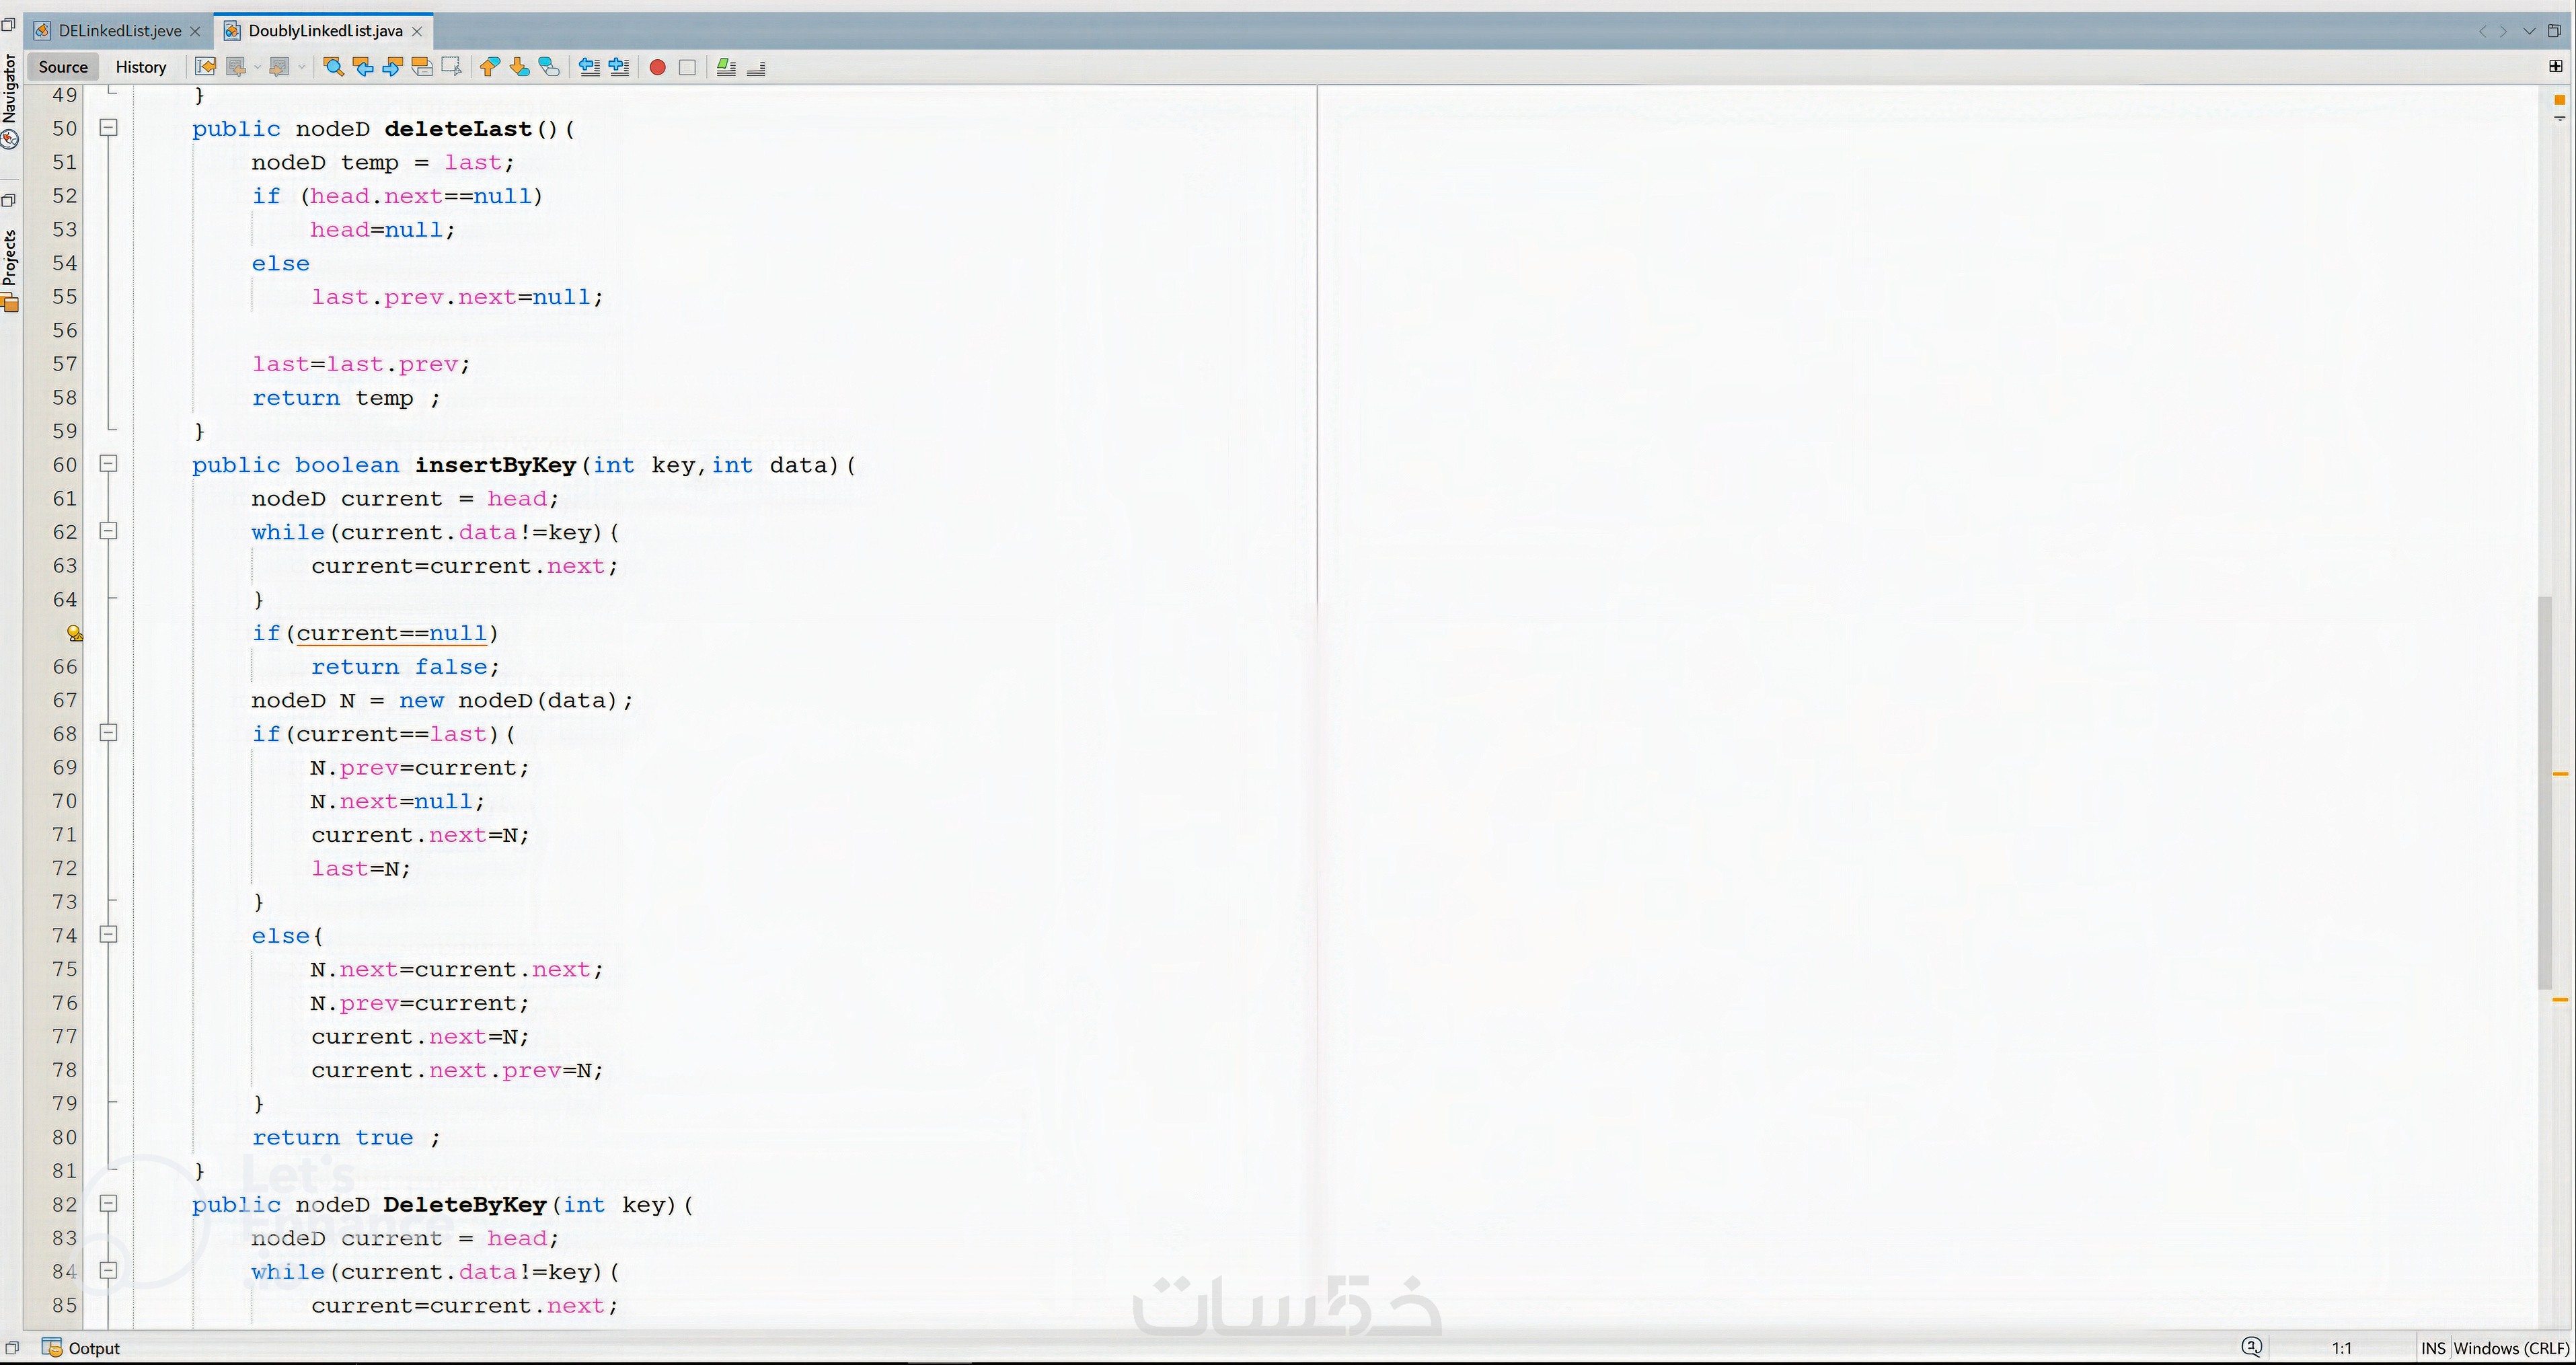This screenshot has height=1365, width=2576.
Task: Click Find Previous Occurrence arrow icon
Action: [x=363, y=67]
